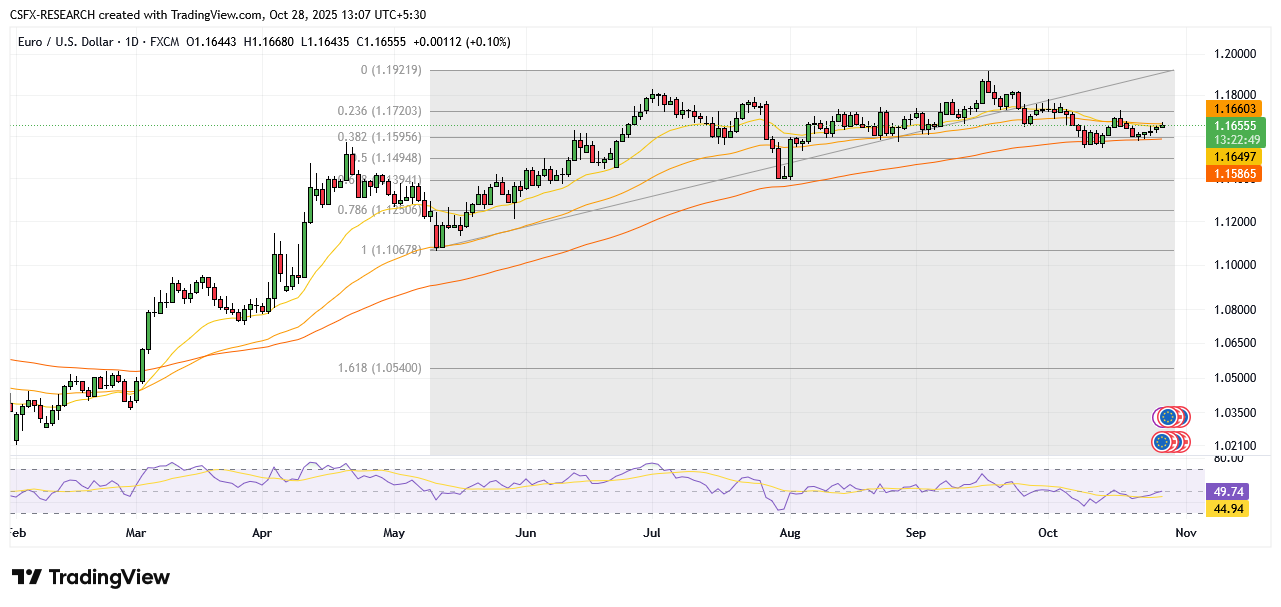Select the 1.618 (1.05400) Fibonacci extension label
The width and height of the screenshot is (1281, 607).
point(379,368)
